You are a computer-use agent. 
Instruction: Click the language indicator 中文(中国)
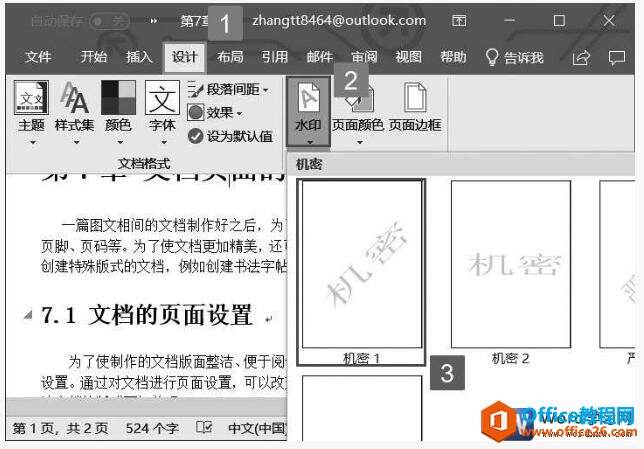258,428
